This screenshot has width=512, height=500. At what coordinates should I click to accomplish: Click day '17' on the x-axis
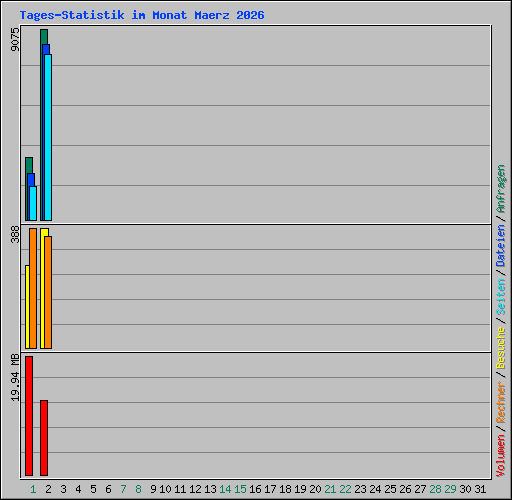pyautogui.click(x=270, y=489)
